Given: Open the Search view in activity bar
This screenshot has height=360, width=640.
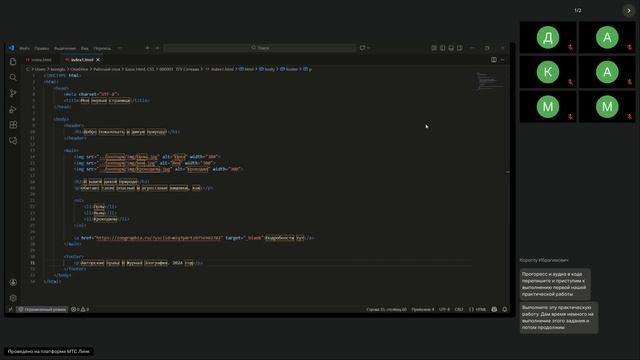Looking at the screenshot, I should pos(13,78).
